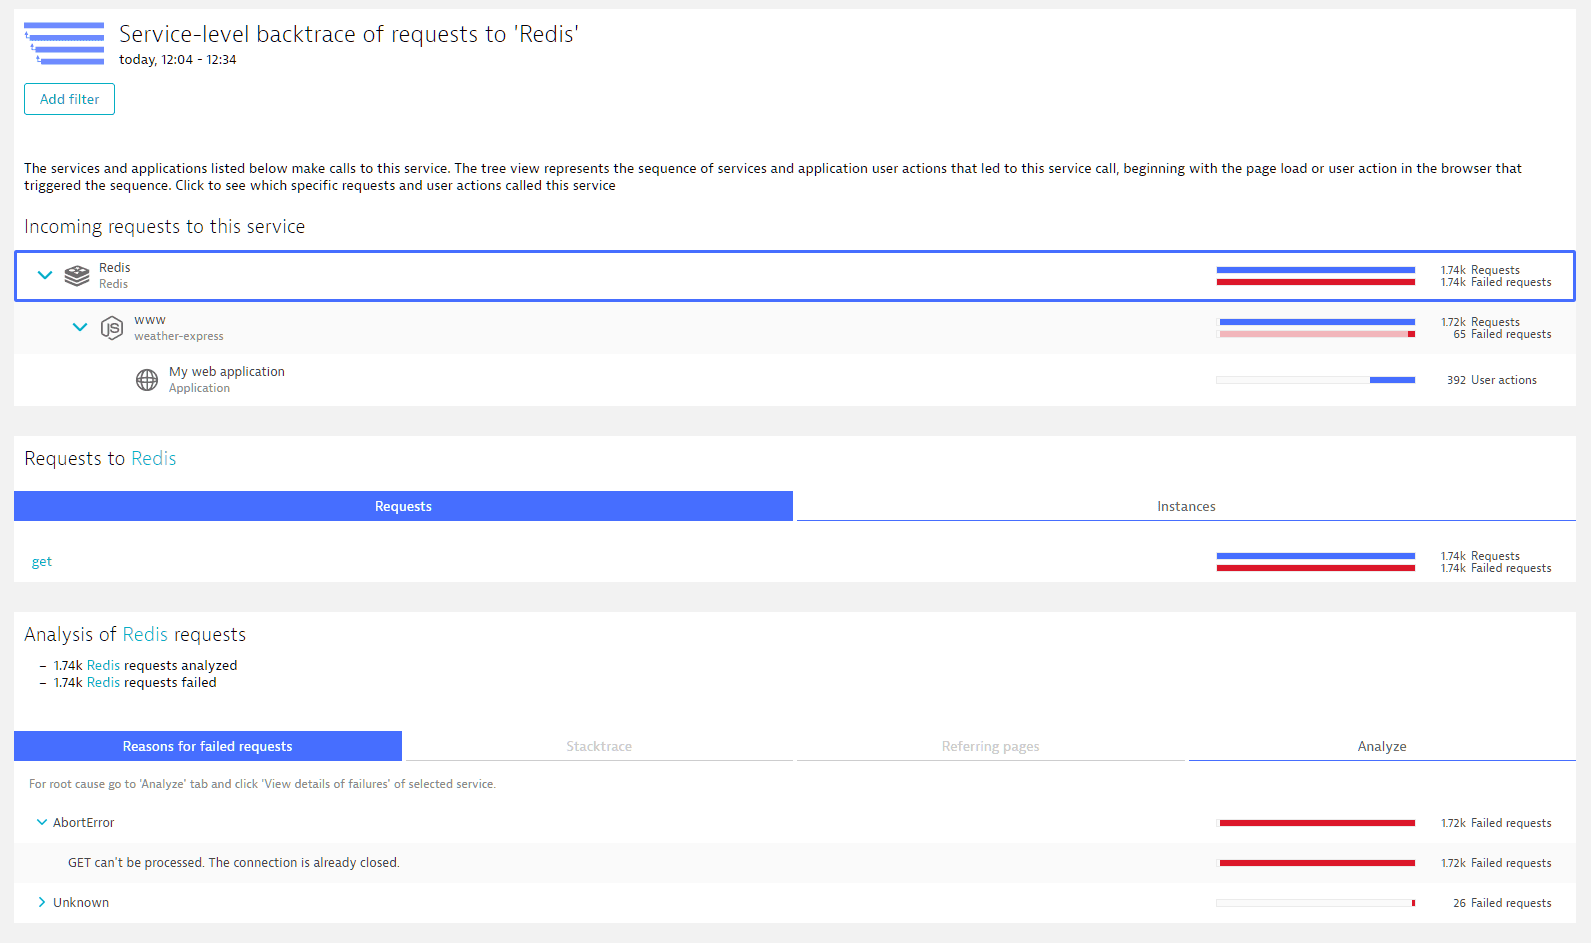The width and height of the screenshot is (1591, 943).
Task: Select the Redis service tree row
Action: click(795, 276)
